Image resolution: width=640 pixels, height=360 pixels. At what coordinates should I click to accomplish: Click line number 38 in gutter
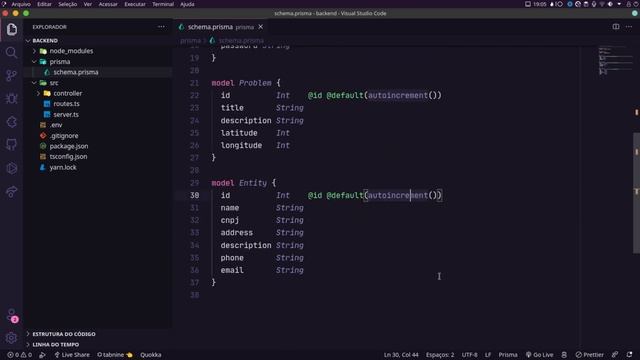[194, 295]
